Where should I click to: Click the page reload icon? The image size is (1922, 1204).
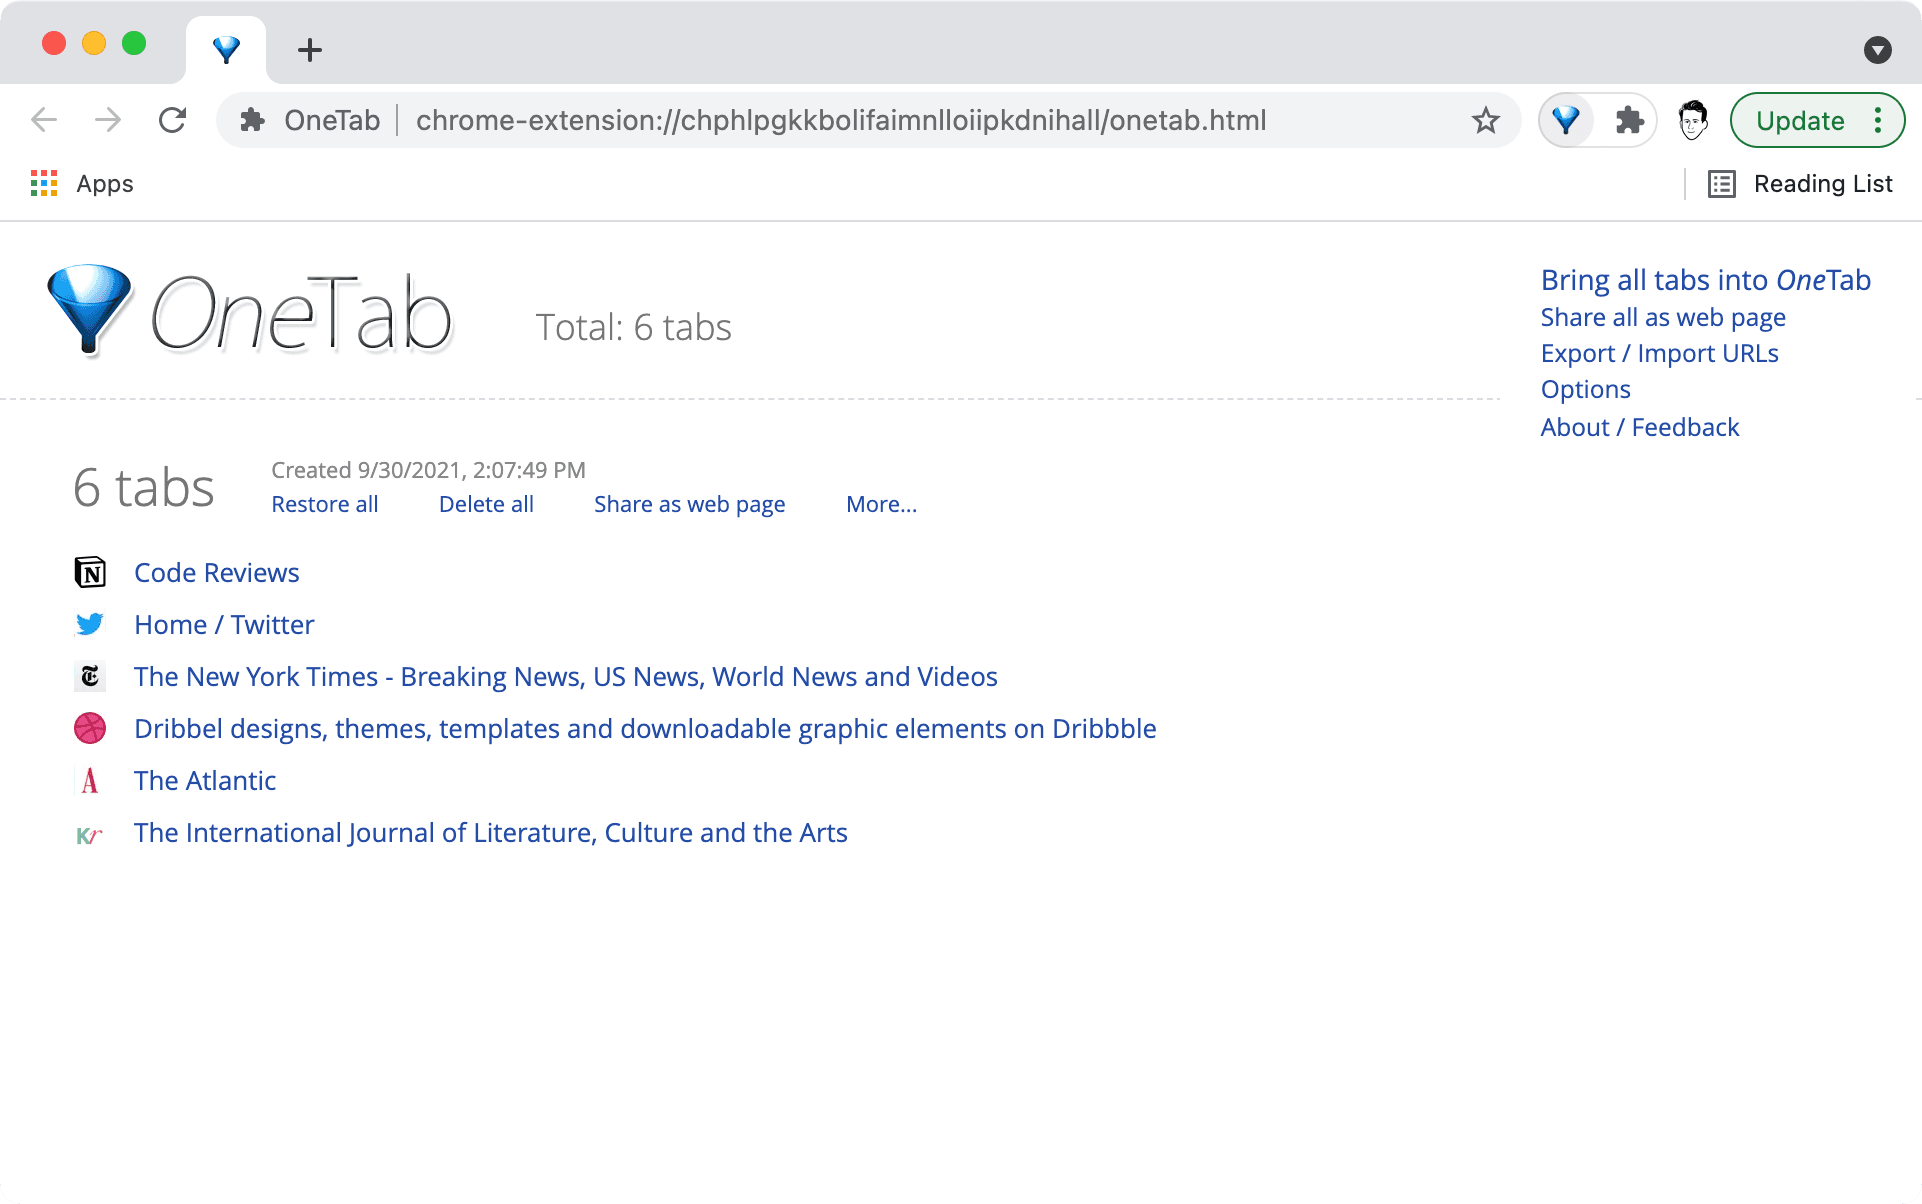pos(172,119)
